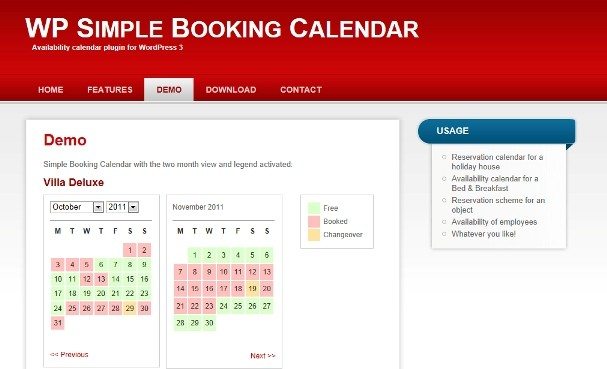607x369 pixels.
Task: Click the green Free legend swatch
Action: [314, 208]
